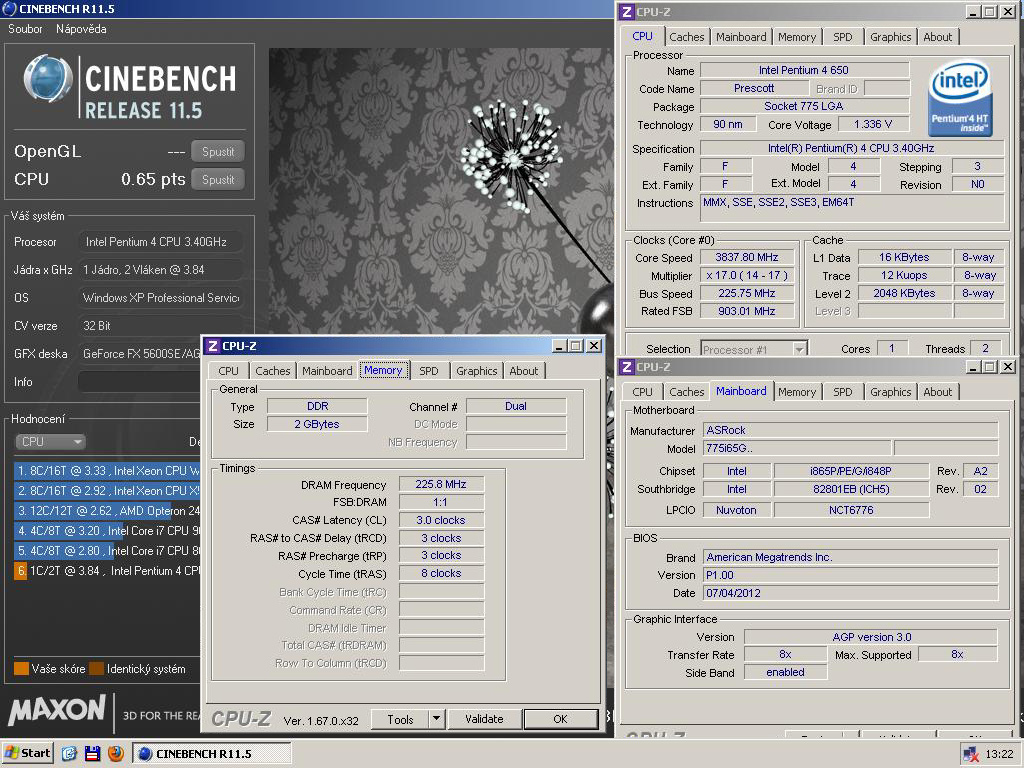Click the Z icon of the Mainboard CPU-Z window
The image size is (1024, 768).
click(x=626, y=367)
